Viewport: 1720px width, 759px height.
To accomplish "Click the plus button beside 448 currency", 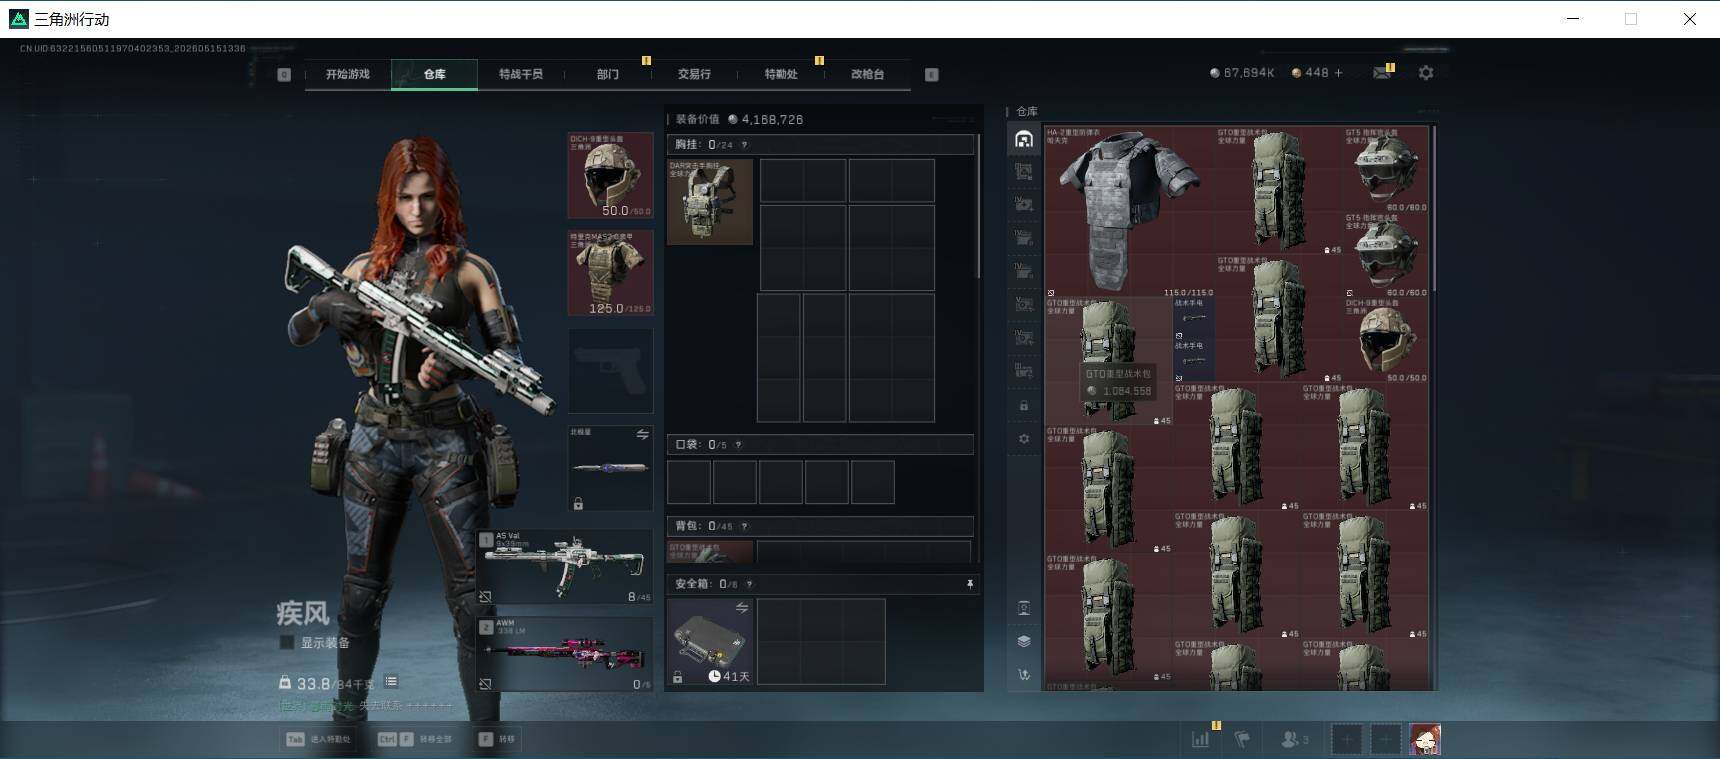I will [x=1338, y=73].
